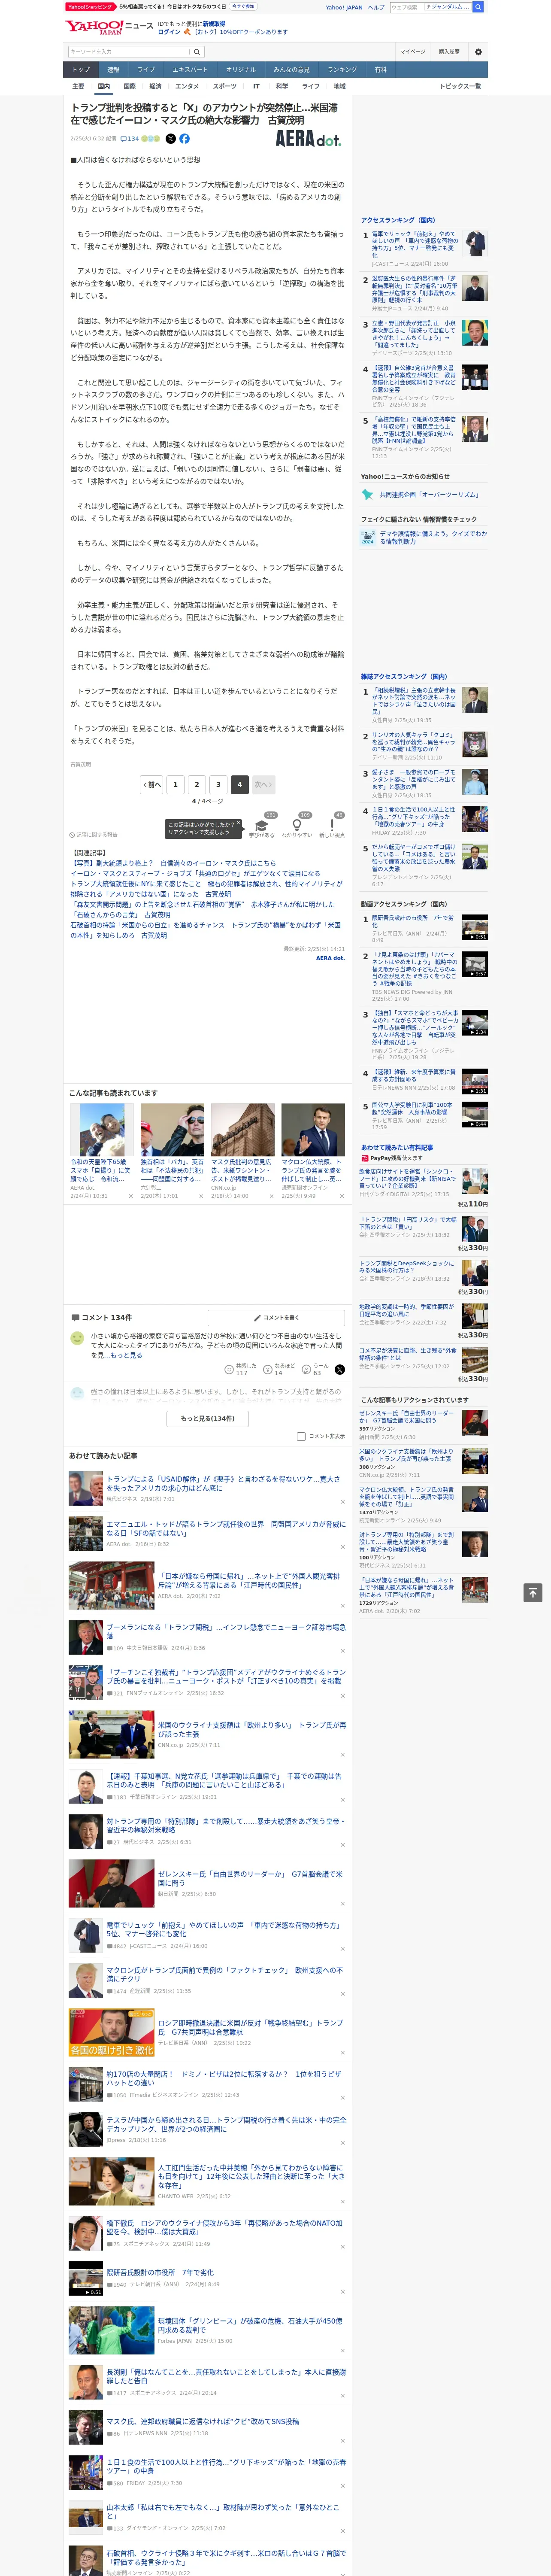Open マスク氏批判の意見広告 recommended thumbnail
551x2576 pixels.
coord(242,1130)
